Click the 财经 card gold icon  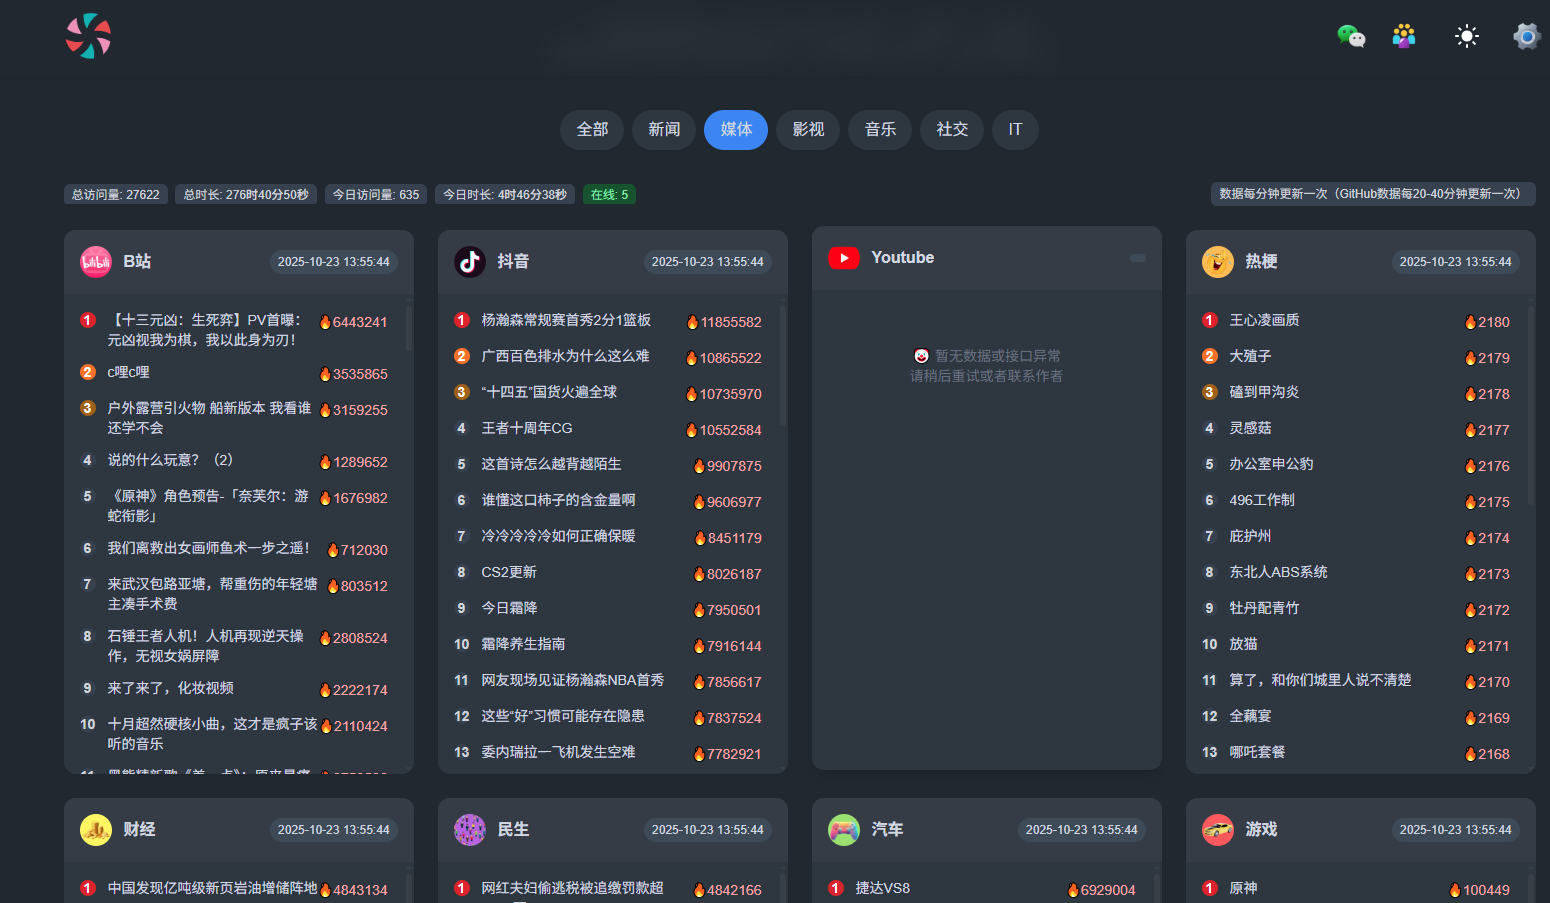(96, 830)
